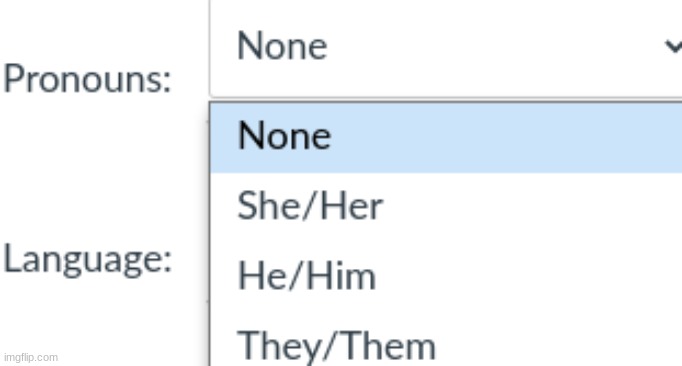Click the None value shown in combo box
This screenshot has width=682, height=366.
282,46
